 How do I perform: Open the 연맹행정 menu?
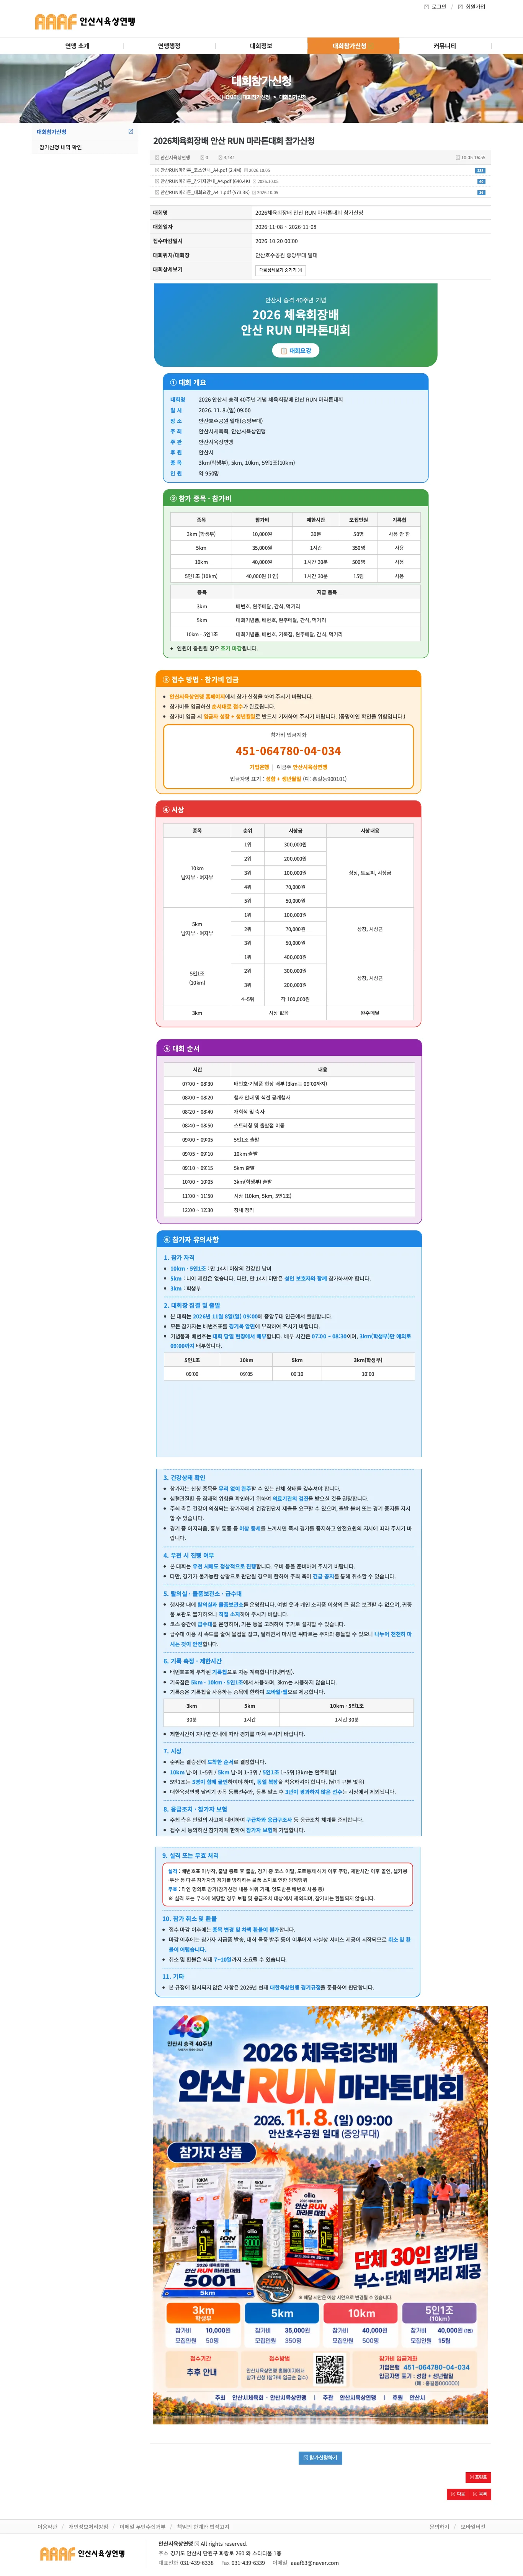169,46
